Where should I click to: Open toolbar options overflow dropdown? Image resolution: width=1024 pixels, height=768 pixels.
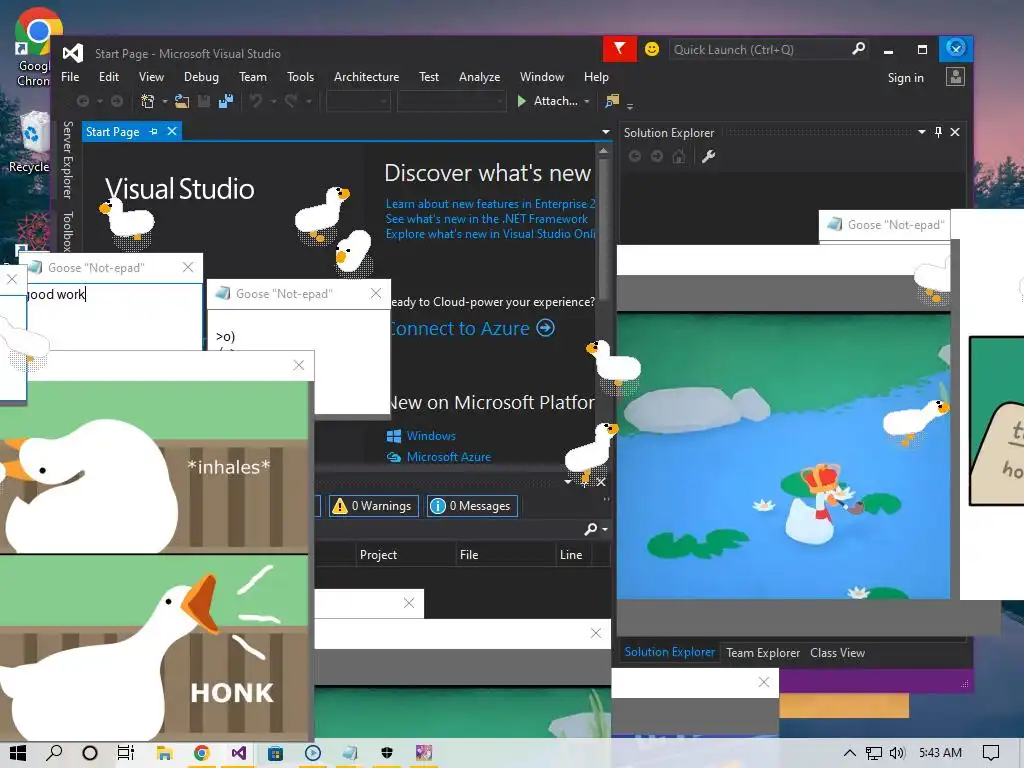630,104
